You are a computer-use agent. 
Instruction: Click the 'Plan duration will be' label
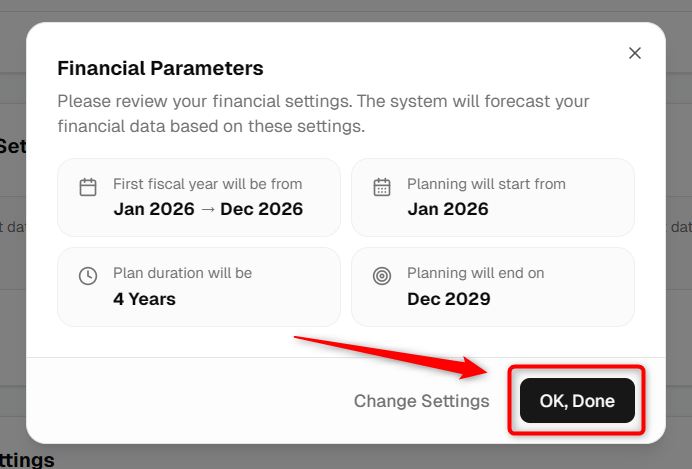182,273
